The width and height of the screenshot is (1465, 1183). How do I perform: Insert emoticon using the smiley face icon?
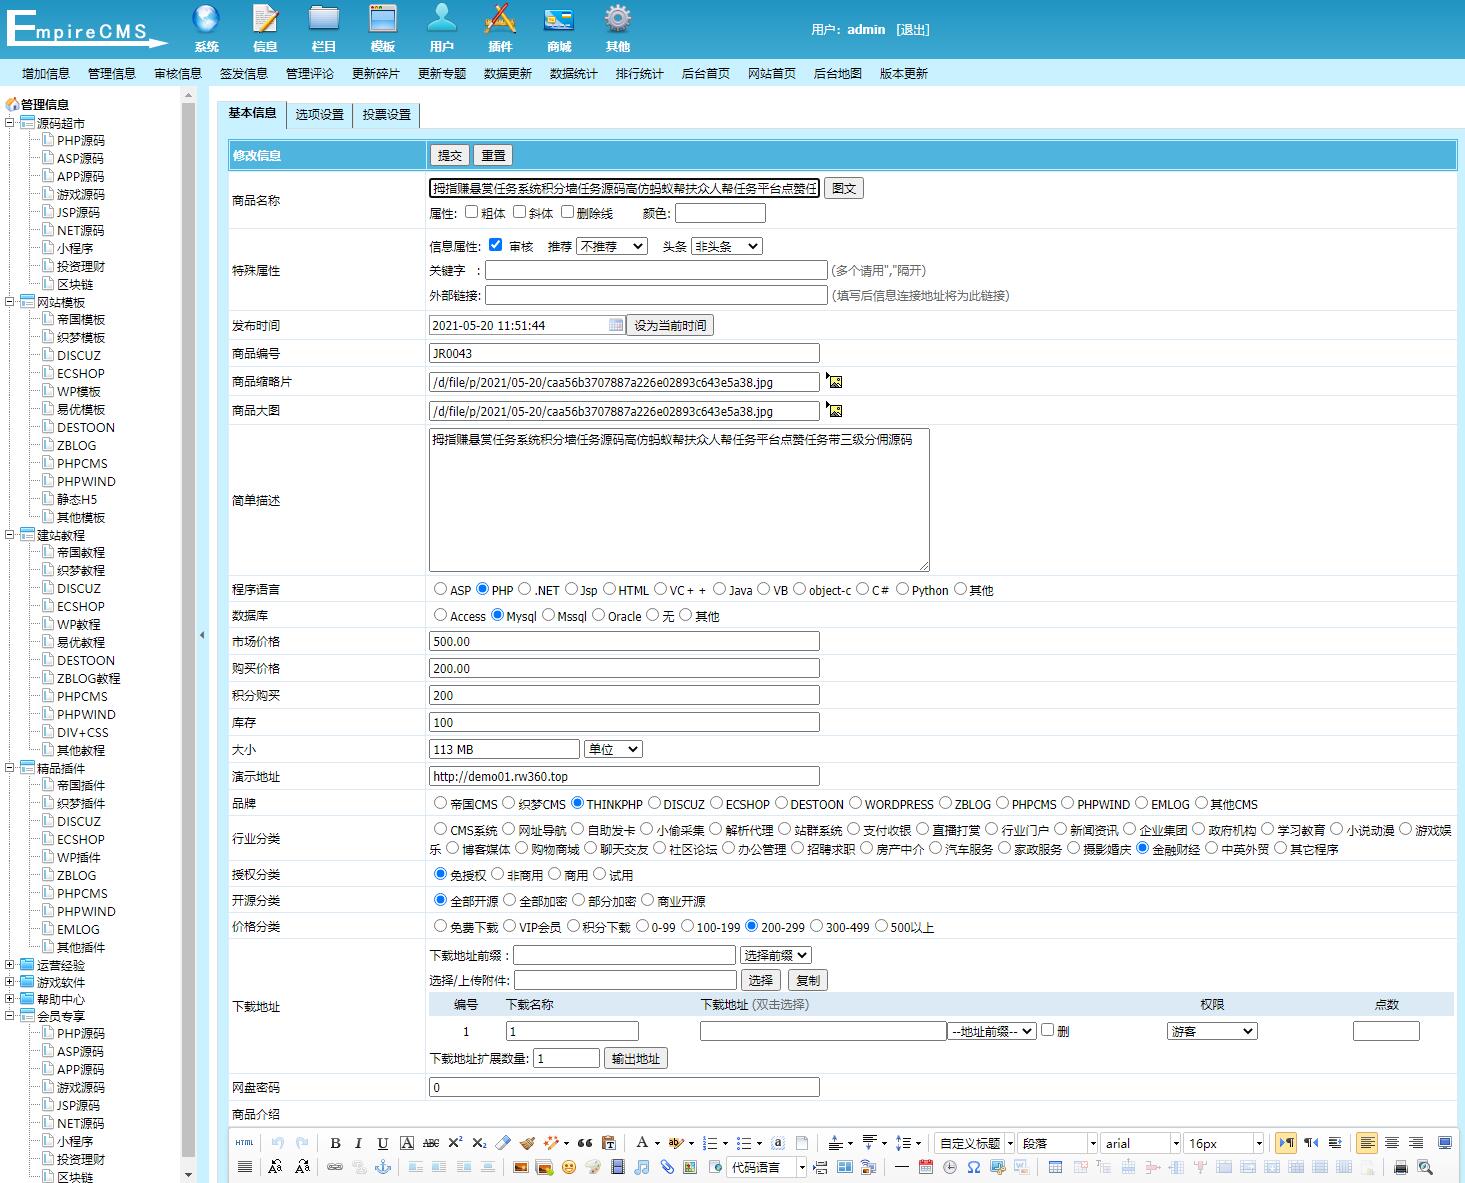(x=569, y=1167)
